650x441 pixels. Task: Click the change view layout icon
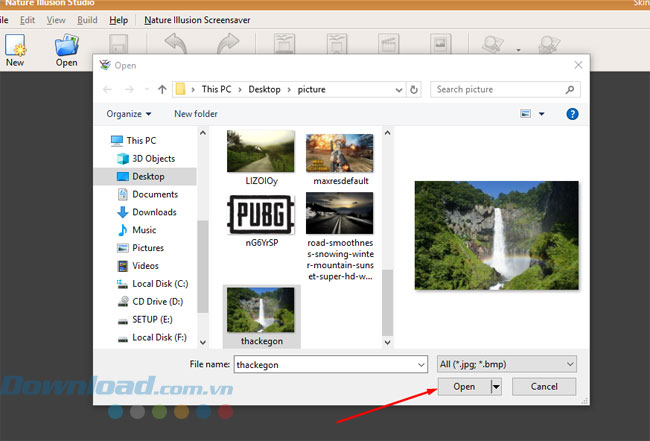coord(526,114)
